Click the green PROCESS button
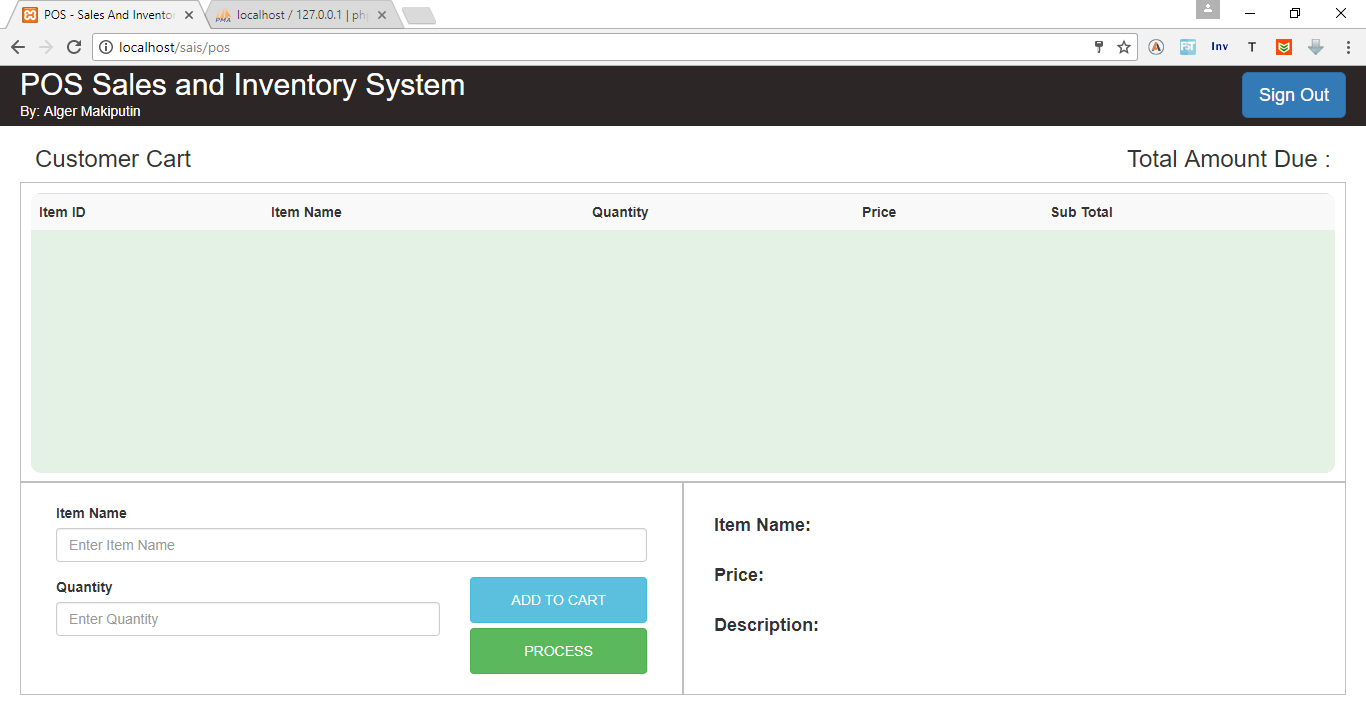Screen dimensions: 1366x728 (558, 651)
